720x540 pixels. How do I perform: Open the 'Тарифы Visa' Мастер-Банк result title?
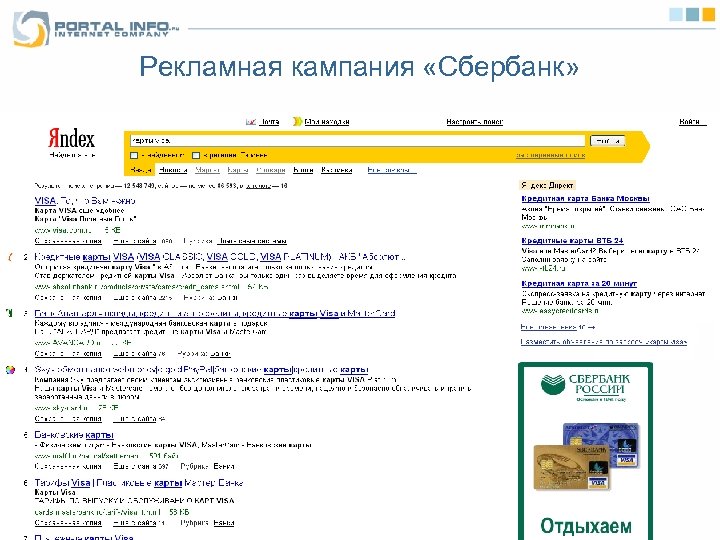[x=138, y=483]
